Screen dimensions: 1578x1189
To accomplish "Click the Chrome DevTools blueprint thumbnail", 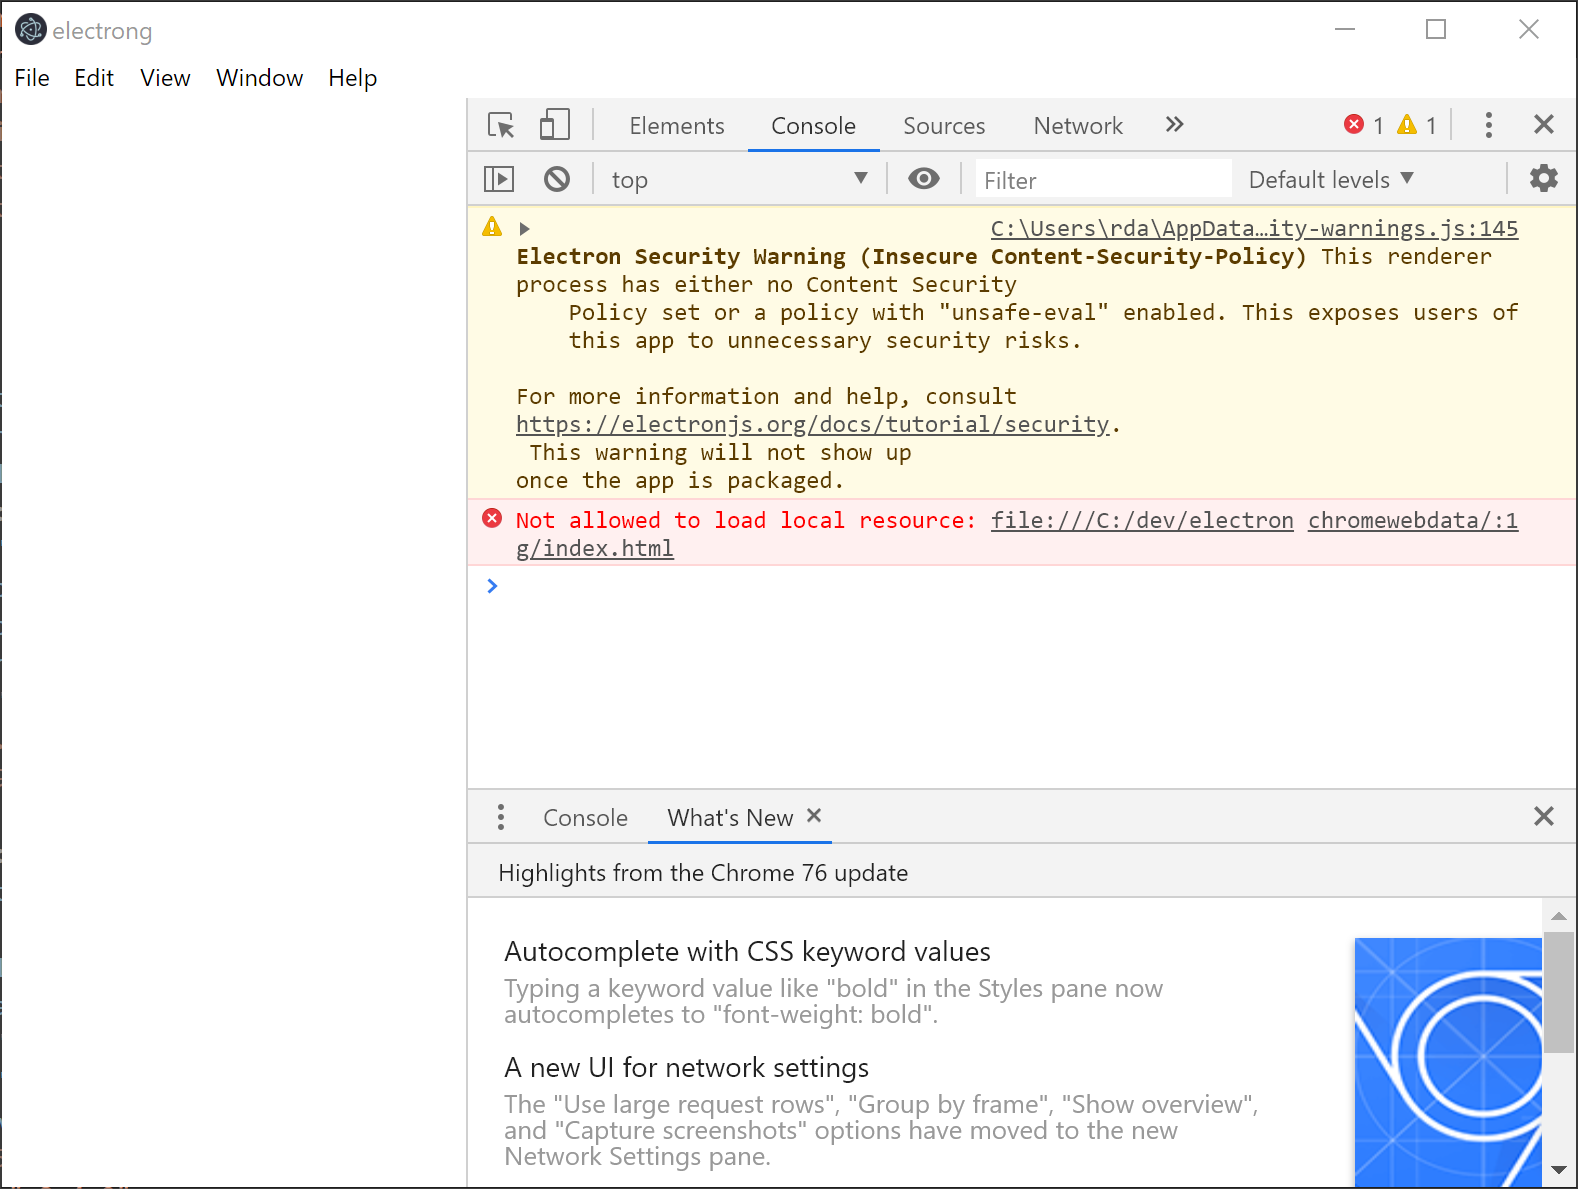I will click(1448, 1062).
